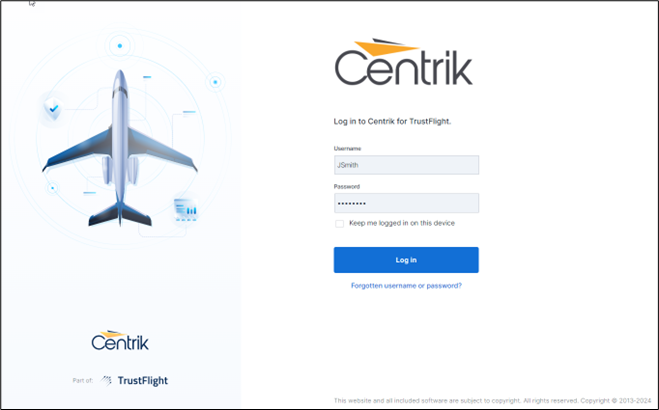This screenshot has height=410, width=659.
Task: Focus the Password input field
Action: tap(406, 203)
